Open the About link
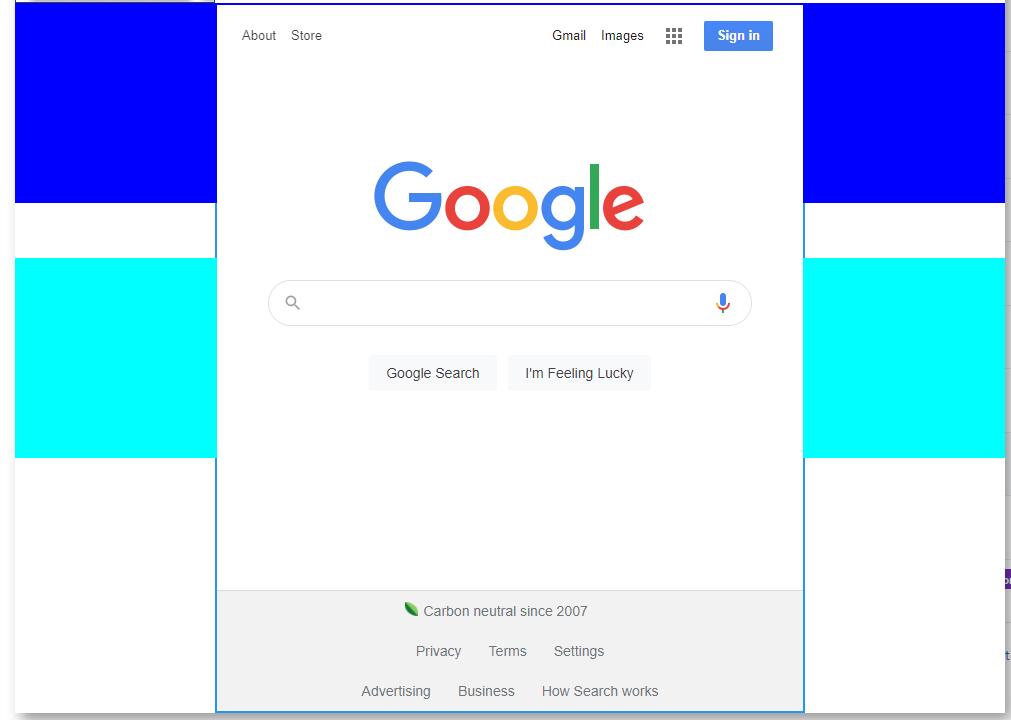 [259, 35]
